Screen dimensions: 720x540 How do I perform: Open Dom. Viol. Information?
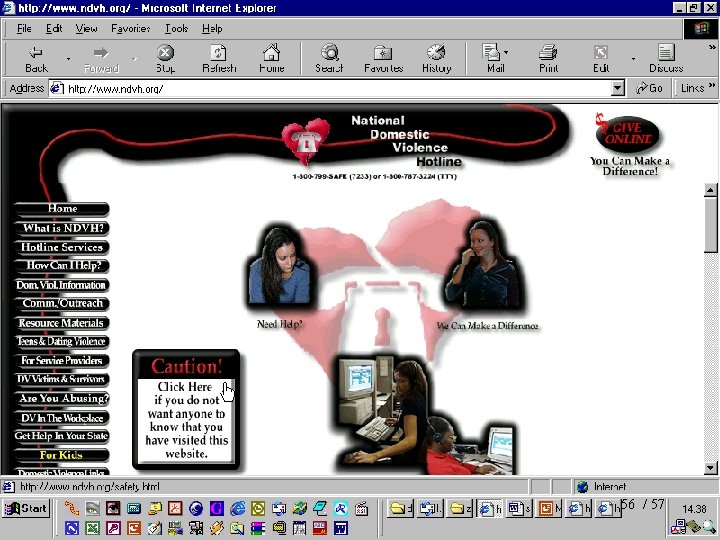62,285
